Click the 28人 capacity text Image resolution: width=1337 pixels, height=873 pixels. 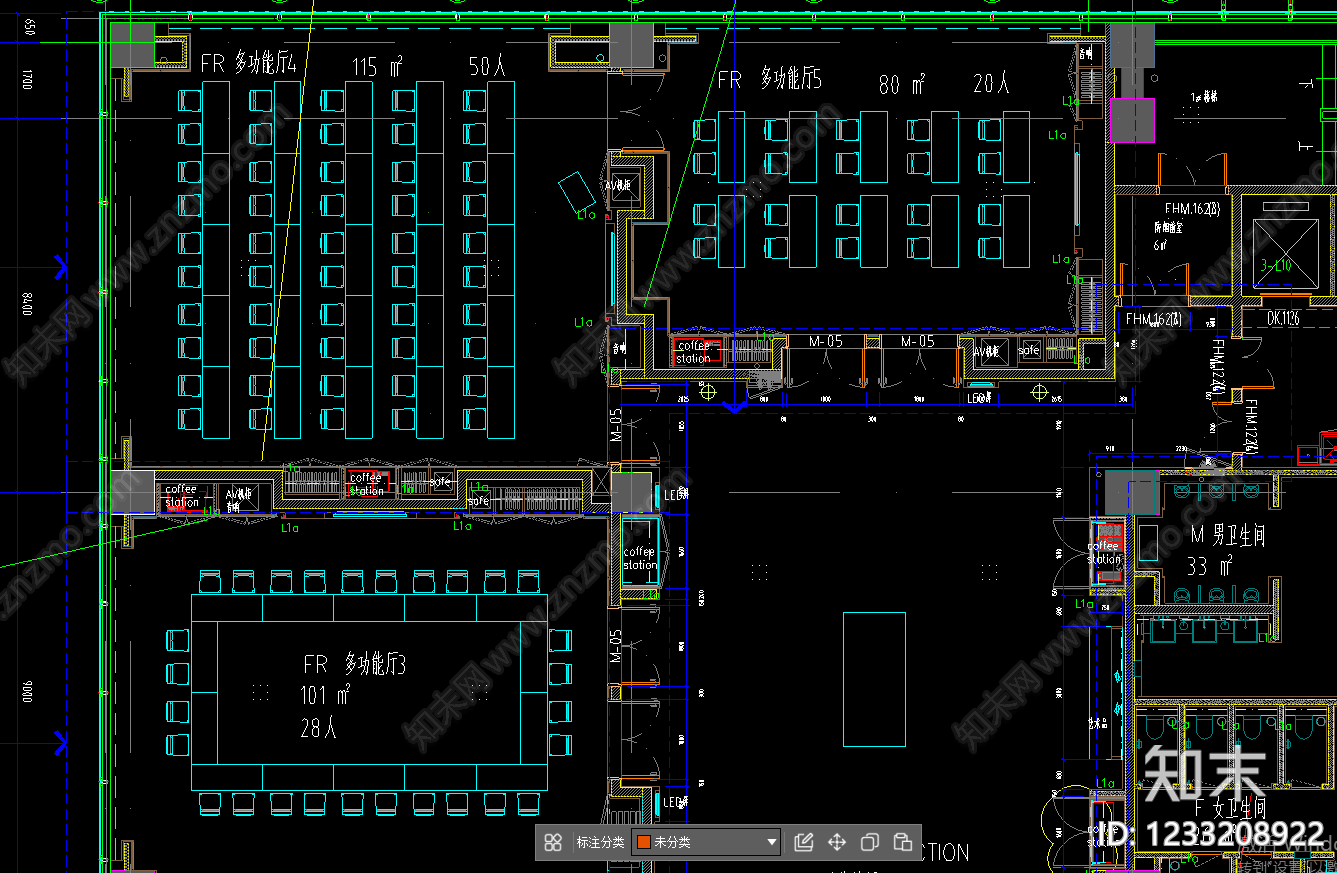tap(318, 728)
